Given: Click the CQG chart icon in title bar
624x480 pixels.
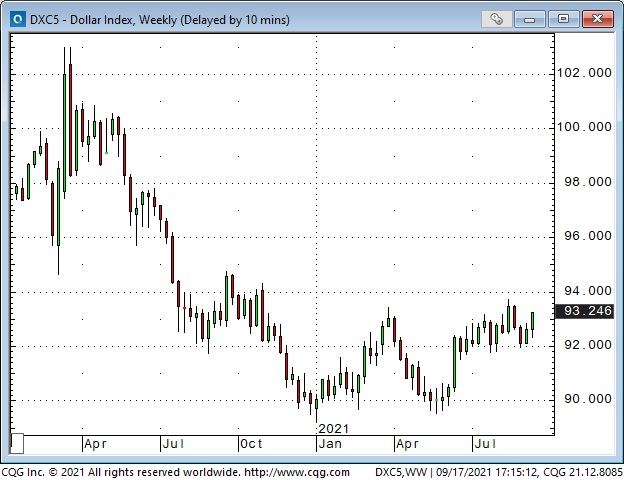Looking at the screenshot, I should [x=18, y=19].
